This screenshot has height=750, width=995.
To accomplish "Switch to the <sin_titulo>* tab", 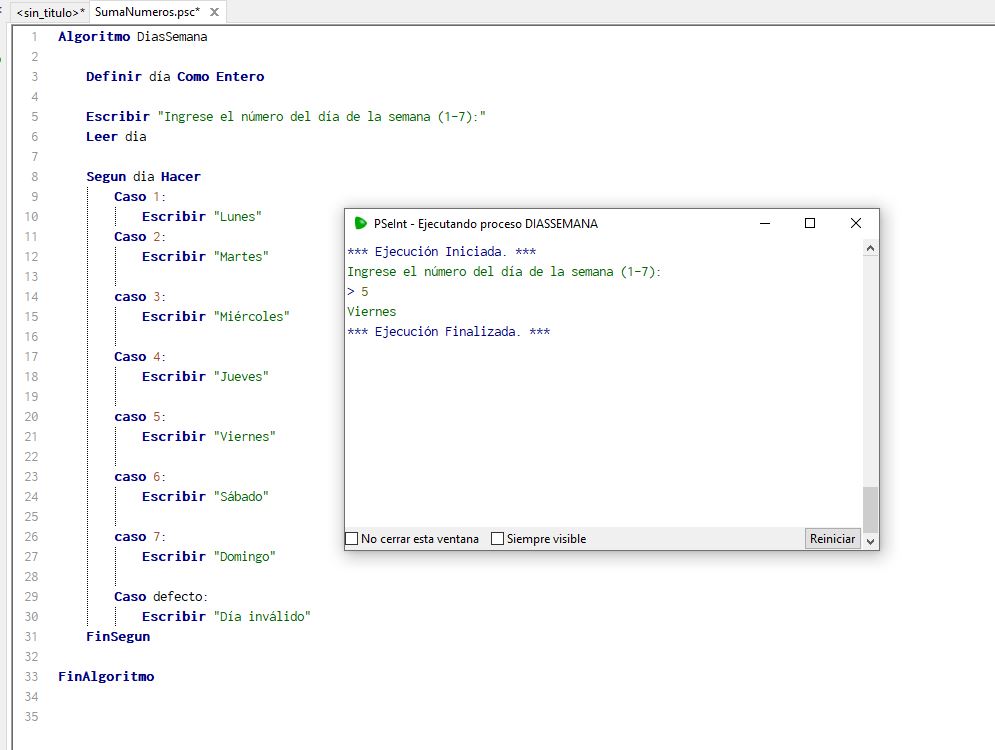I will (x=50, y=12).
